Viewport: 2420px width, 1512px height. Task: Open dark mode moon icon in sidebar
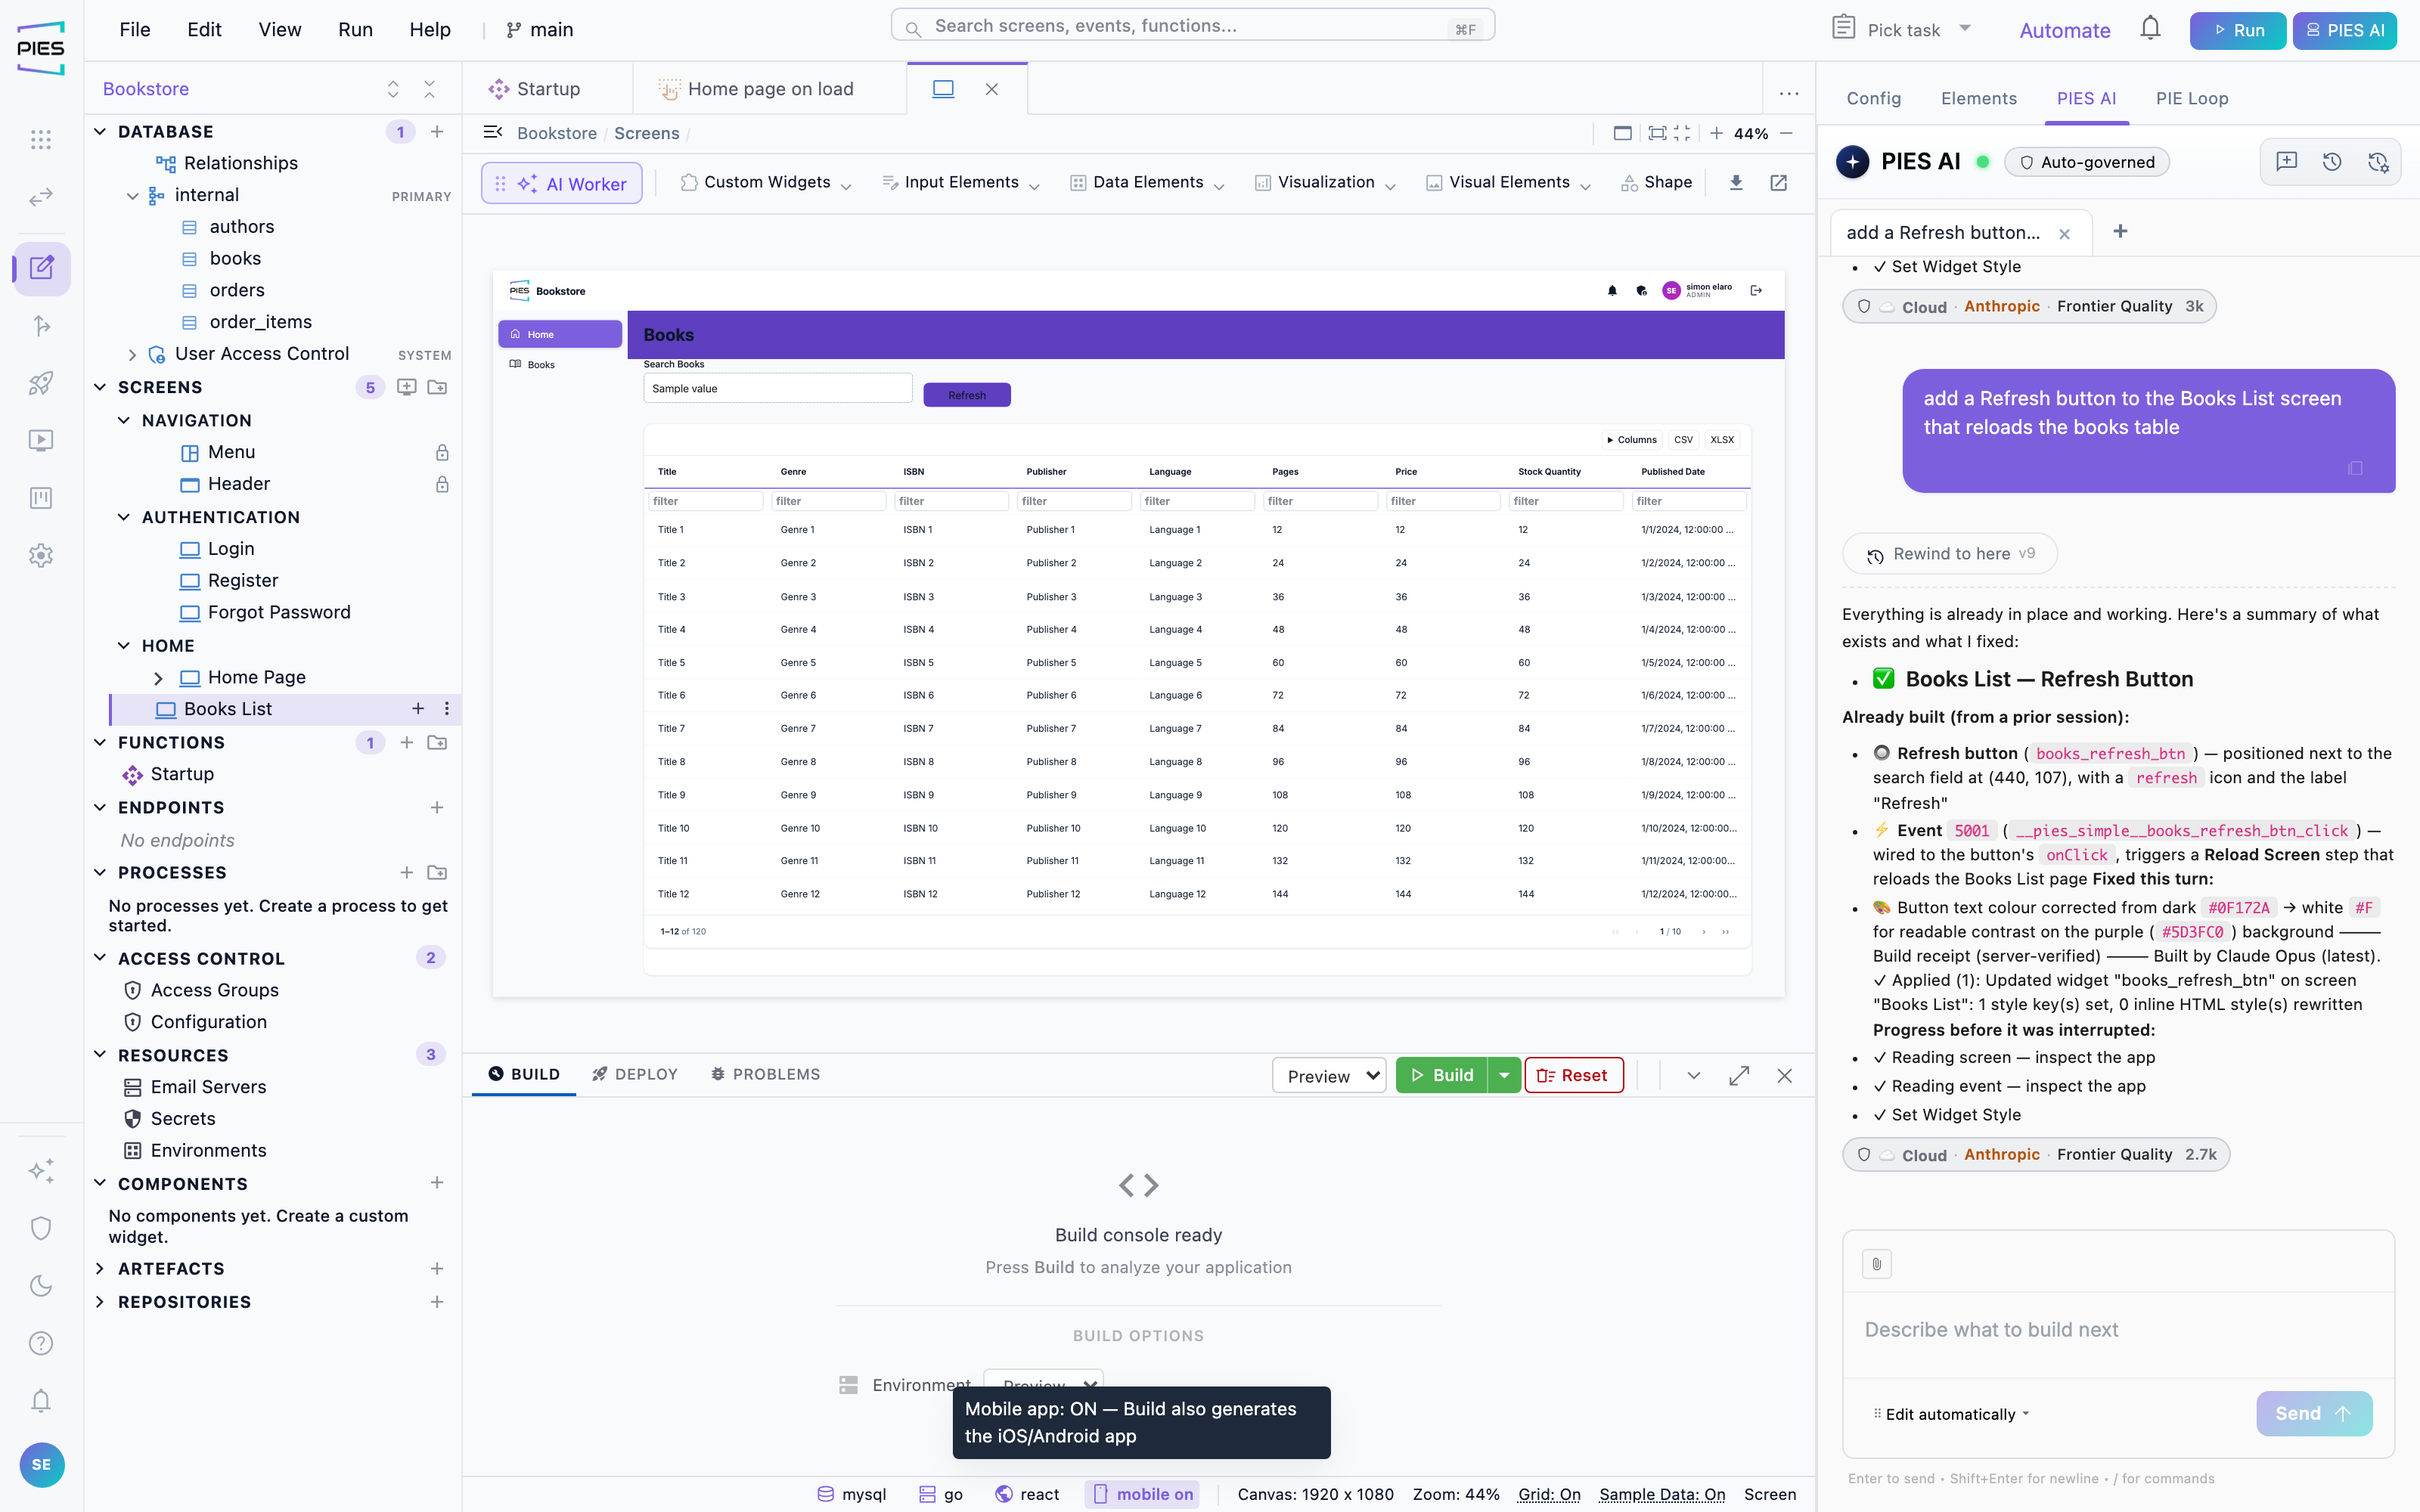click(x=41, y=1286)
